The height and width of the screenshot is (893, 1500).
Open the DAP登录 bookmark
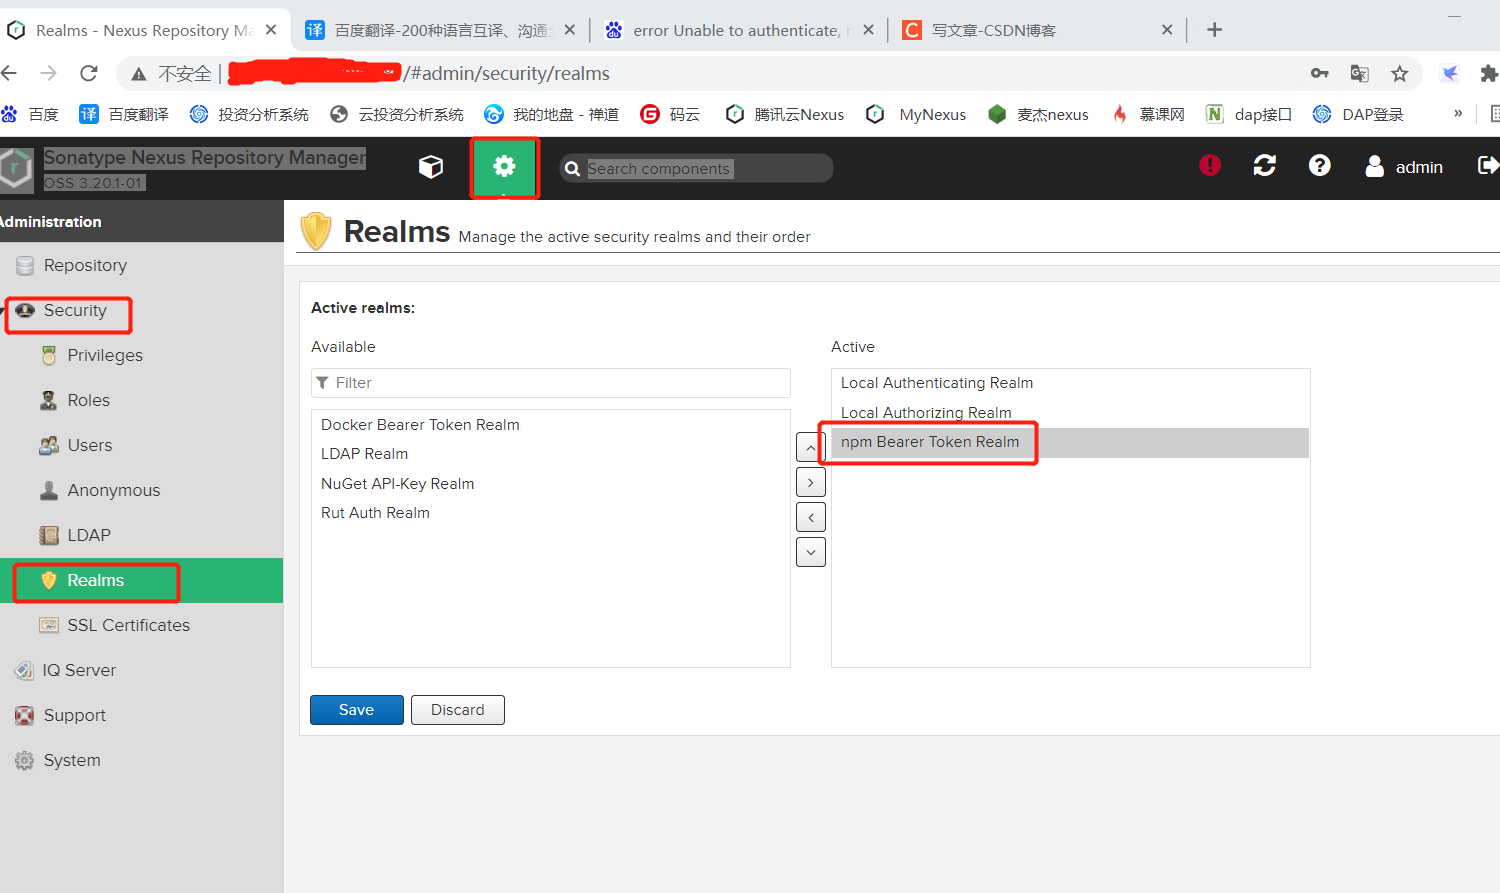click(x=1358, y=114)
